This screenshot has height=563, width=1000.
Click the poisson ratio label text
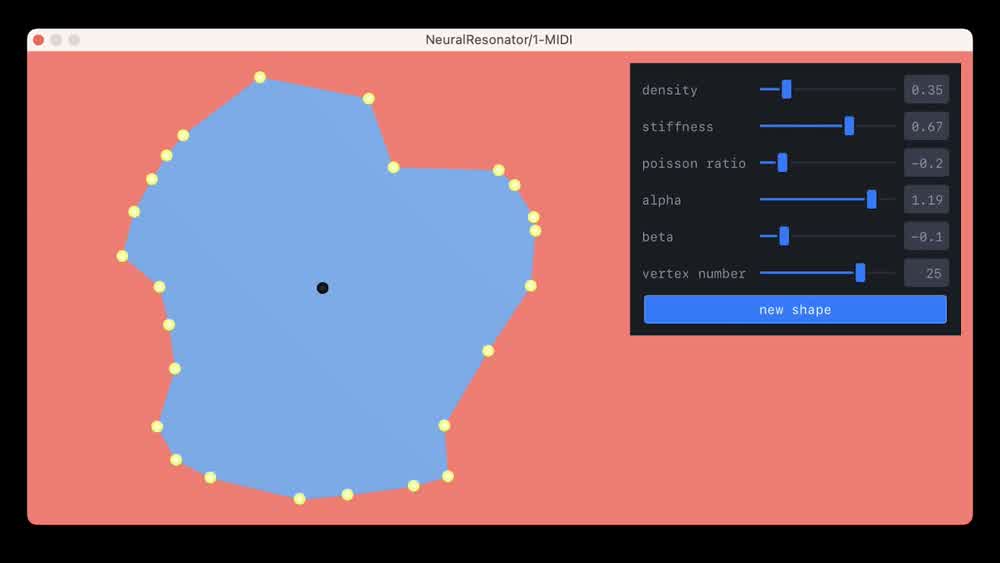[694, 163]
